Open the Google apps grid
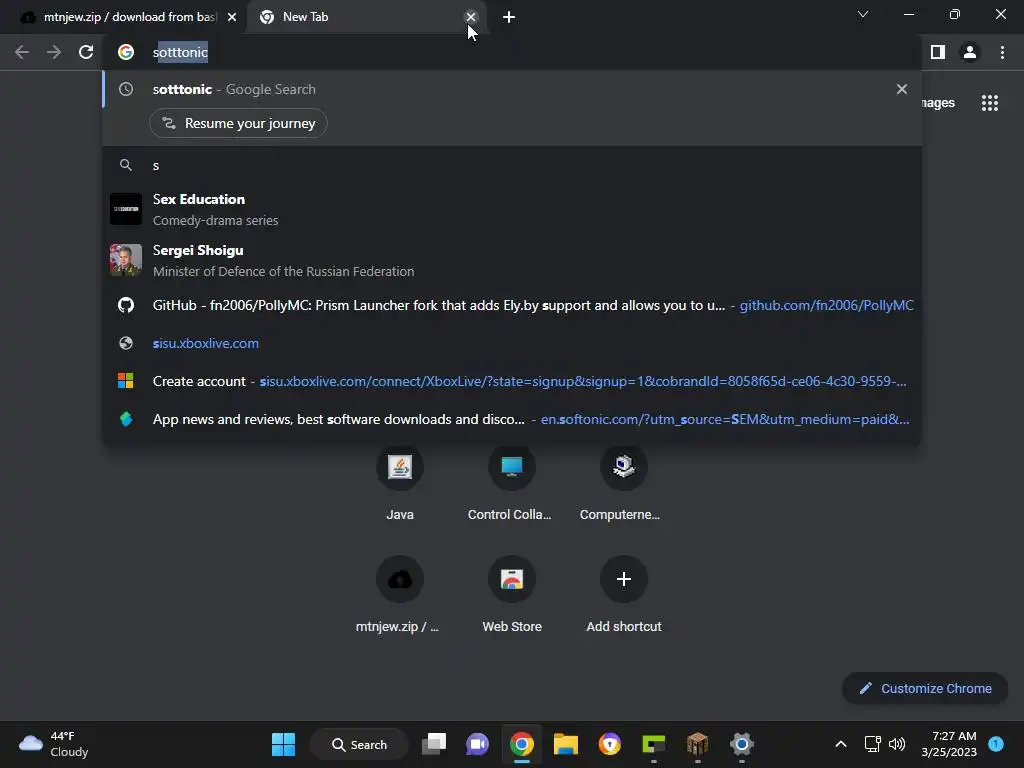Viewport: 1024px width, 768px height. 990,103
